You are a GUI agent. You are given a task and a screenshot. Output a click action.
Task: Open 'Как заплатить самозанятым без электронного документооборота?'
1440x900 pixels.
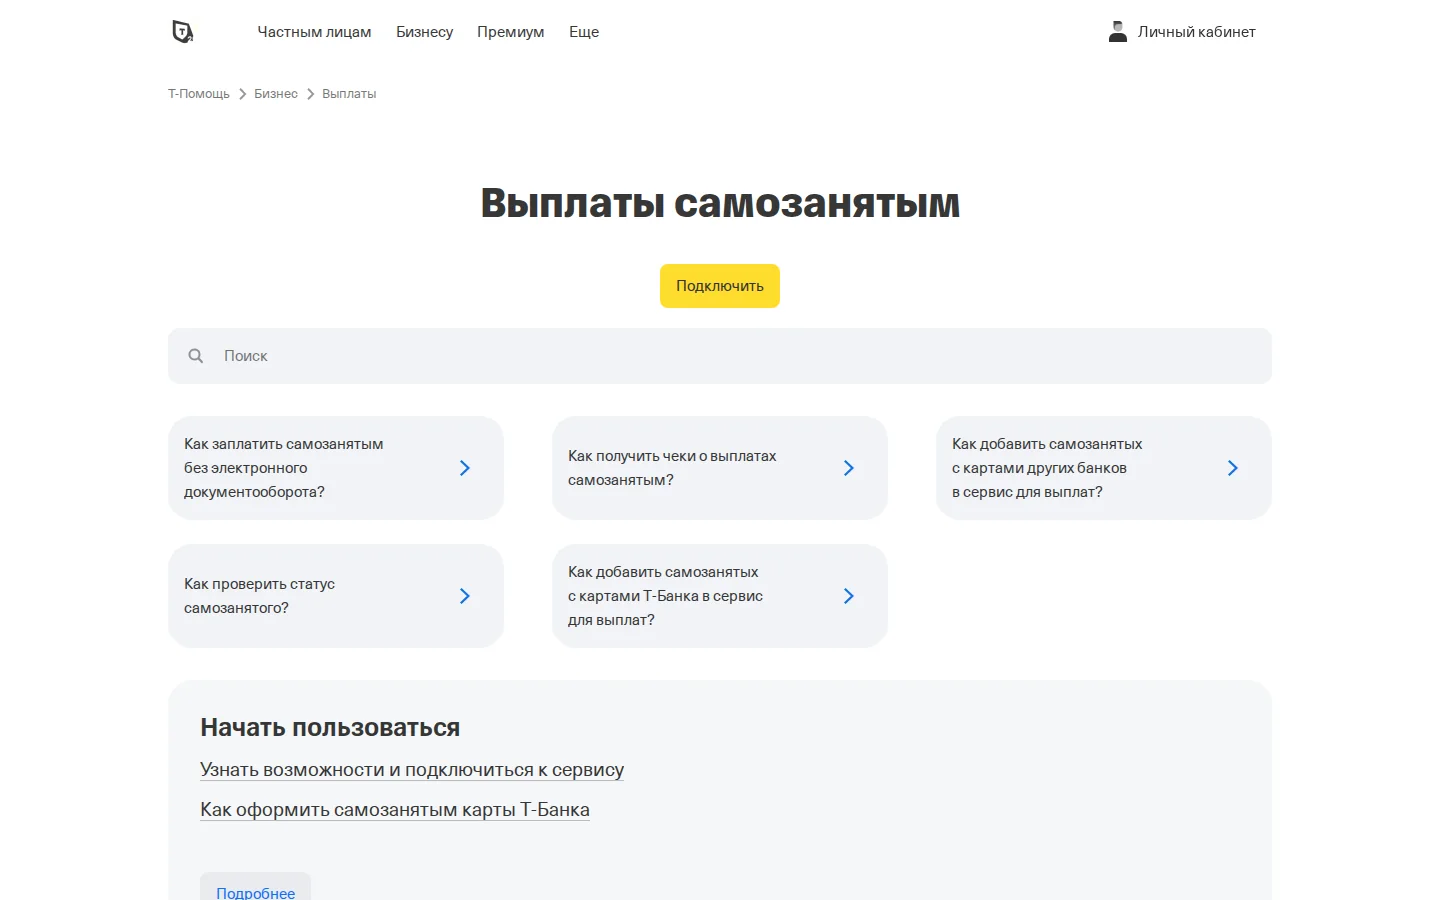[x=336, y=468]
